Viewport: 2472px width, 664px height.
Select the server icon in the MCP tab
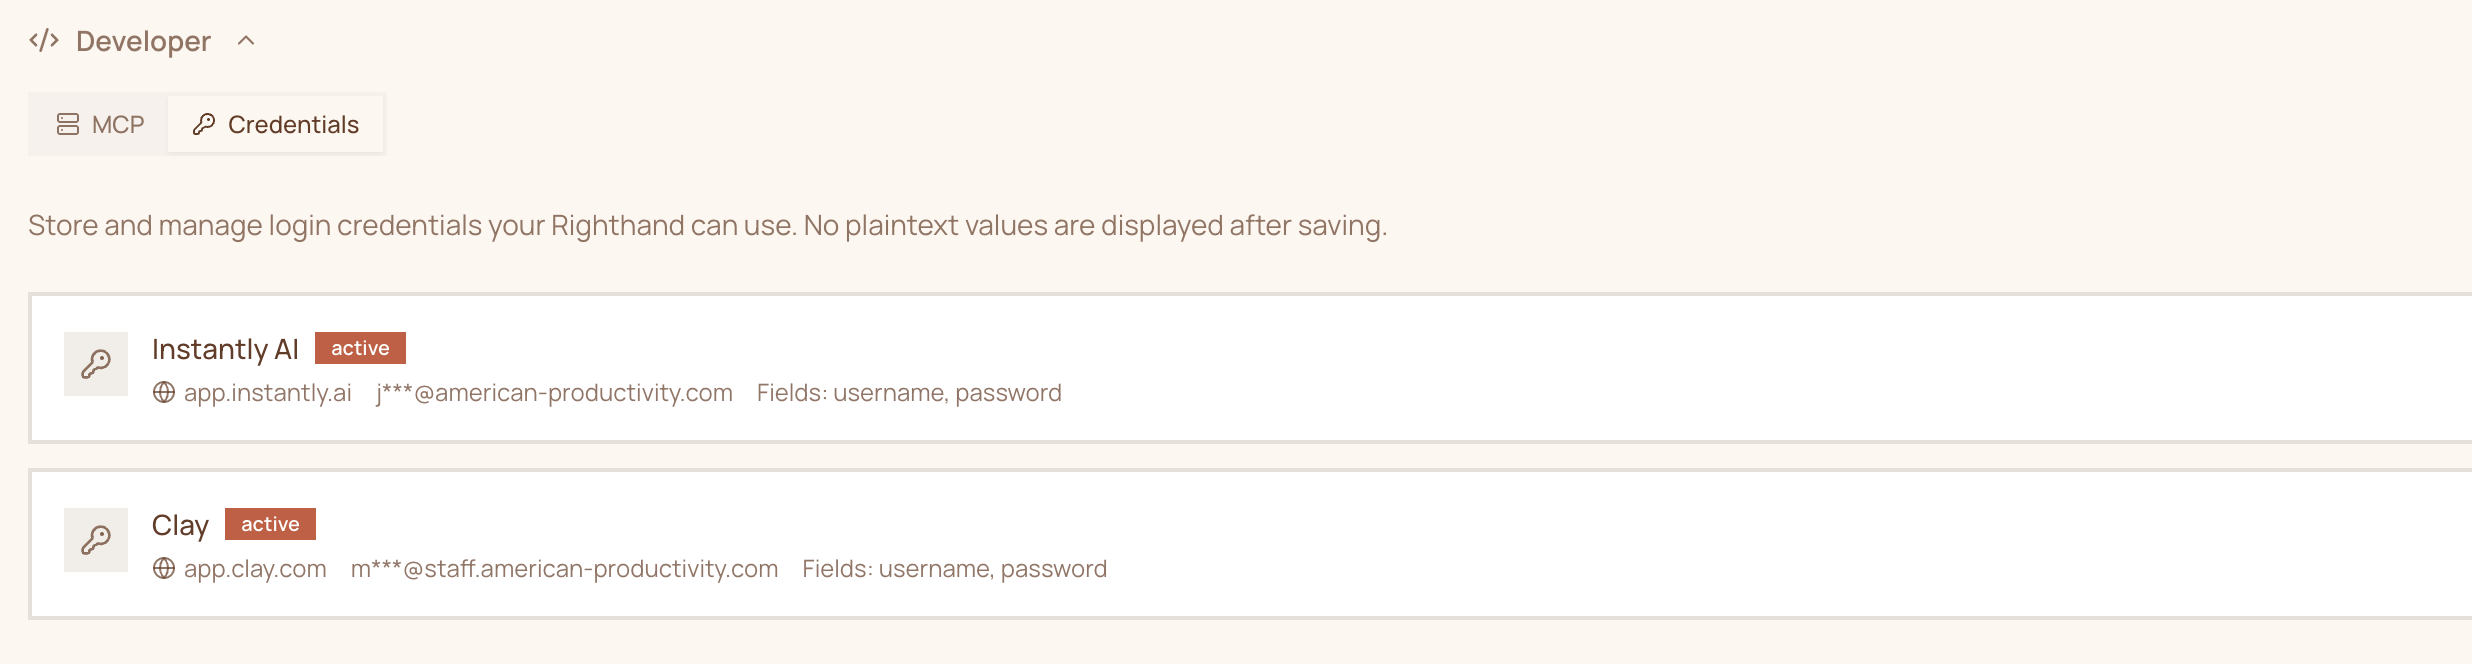[x=66, y=124]
